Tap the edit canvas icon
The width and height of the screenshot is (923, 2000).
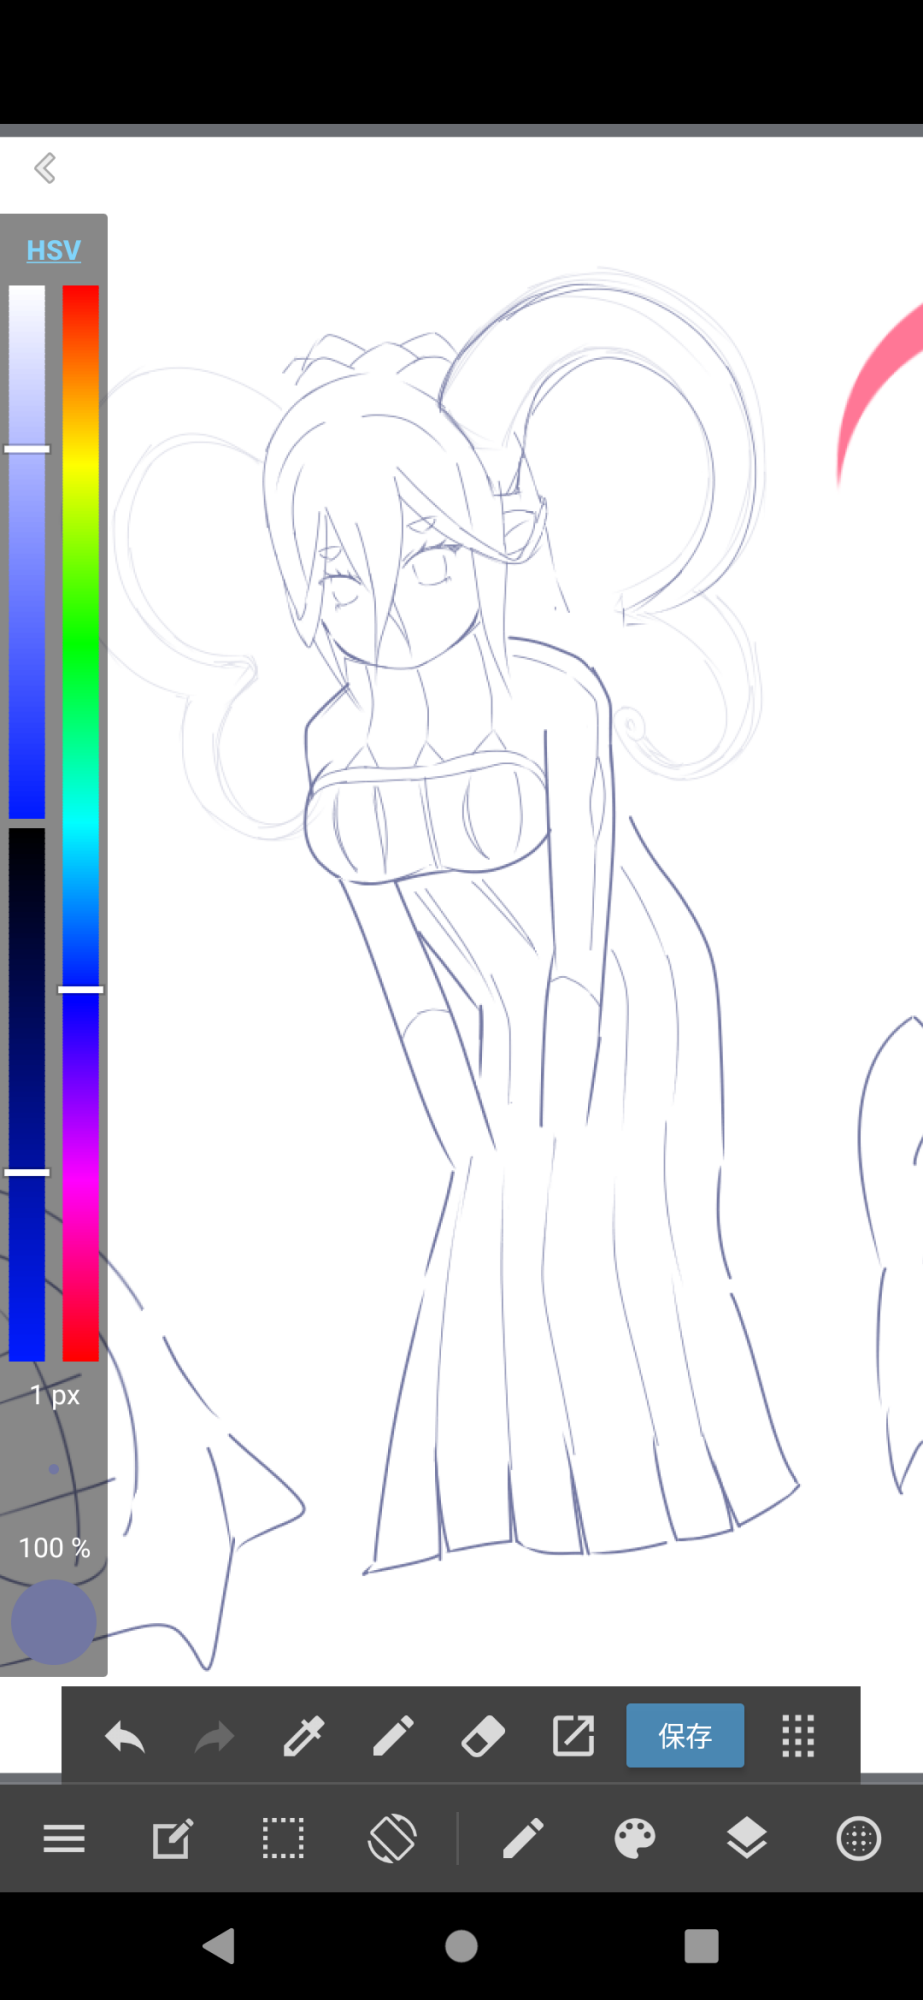point(172,1838)
